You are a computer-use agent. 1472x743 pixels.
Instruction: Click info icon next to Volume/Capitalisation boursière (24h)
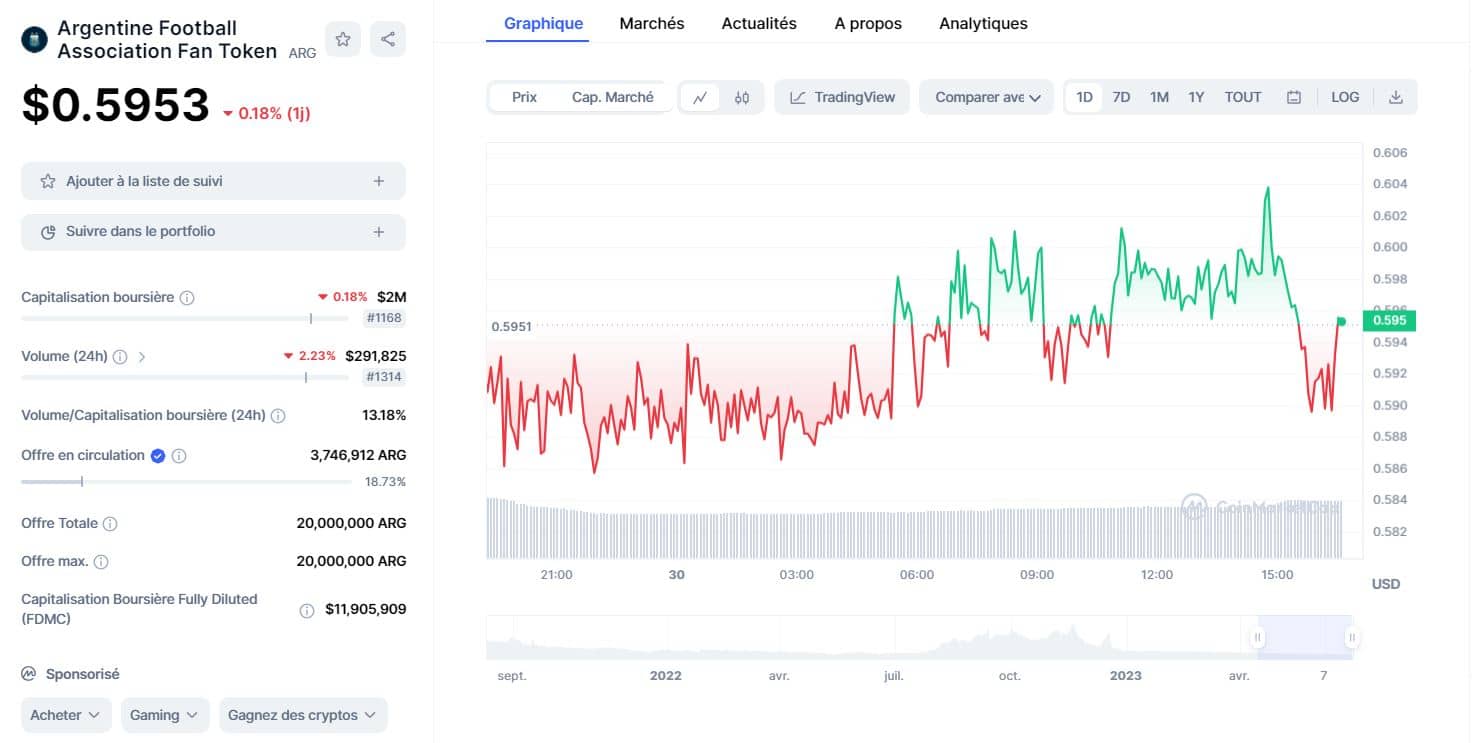(x=278, y=416)
